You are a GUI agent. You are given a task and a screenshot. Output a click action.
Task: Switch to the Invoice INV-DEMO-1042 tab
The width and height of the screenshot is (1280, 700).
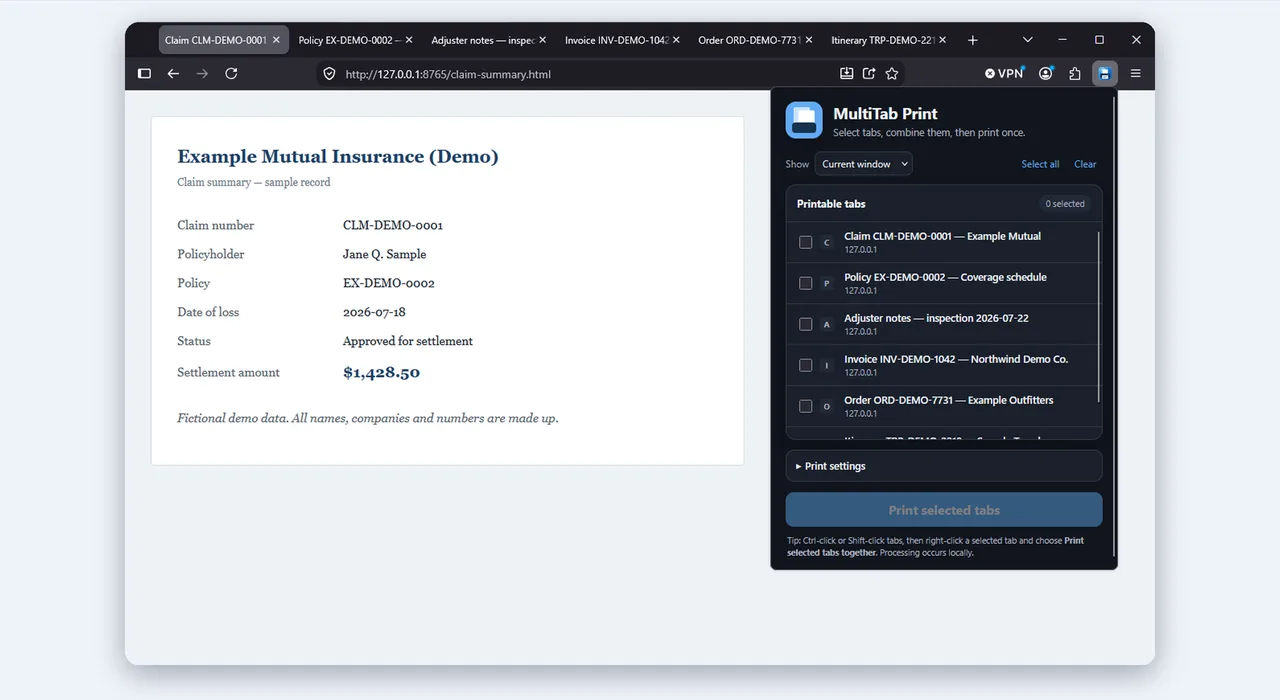[x=621, y=40]
